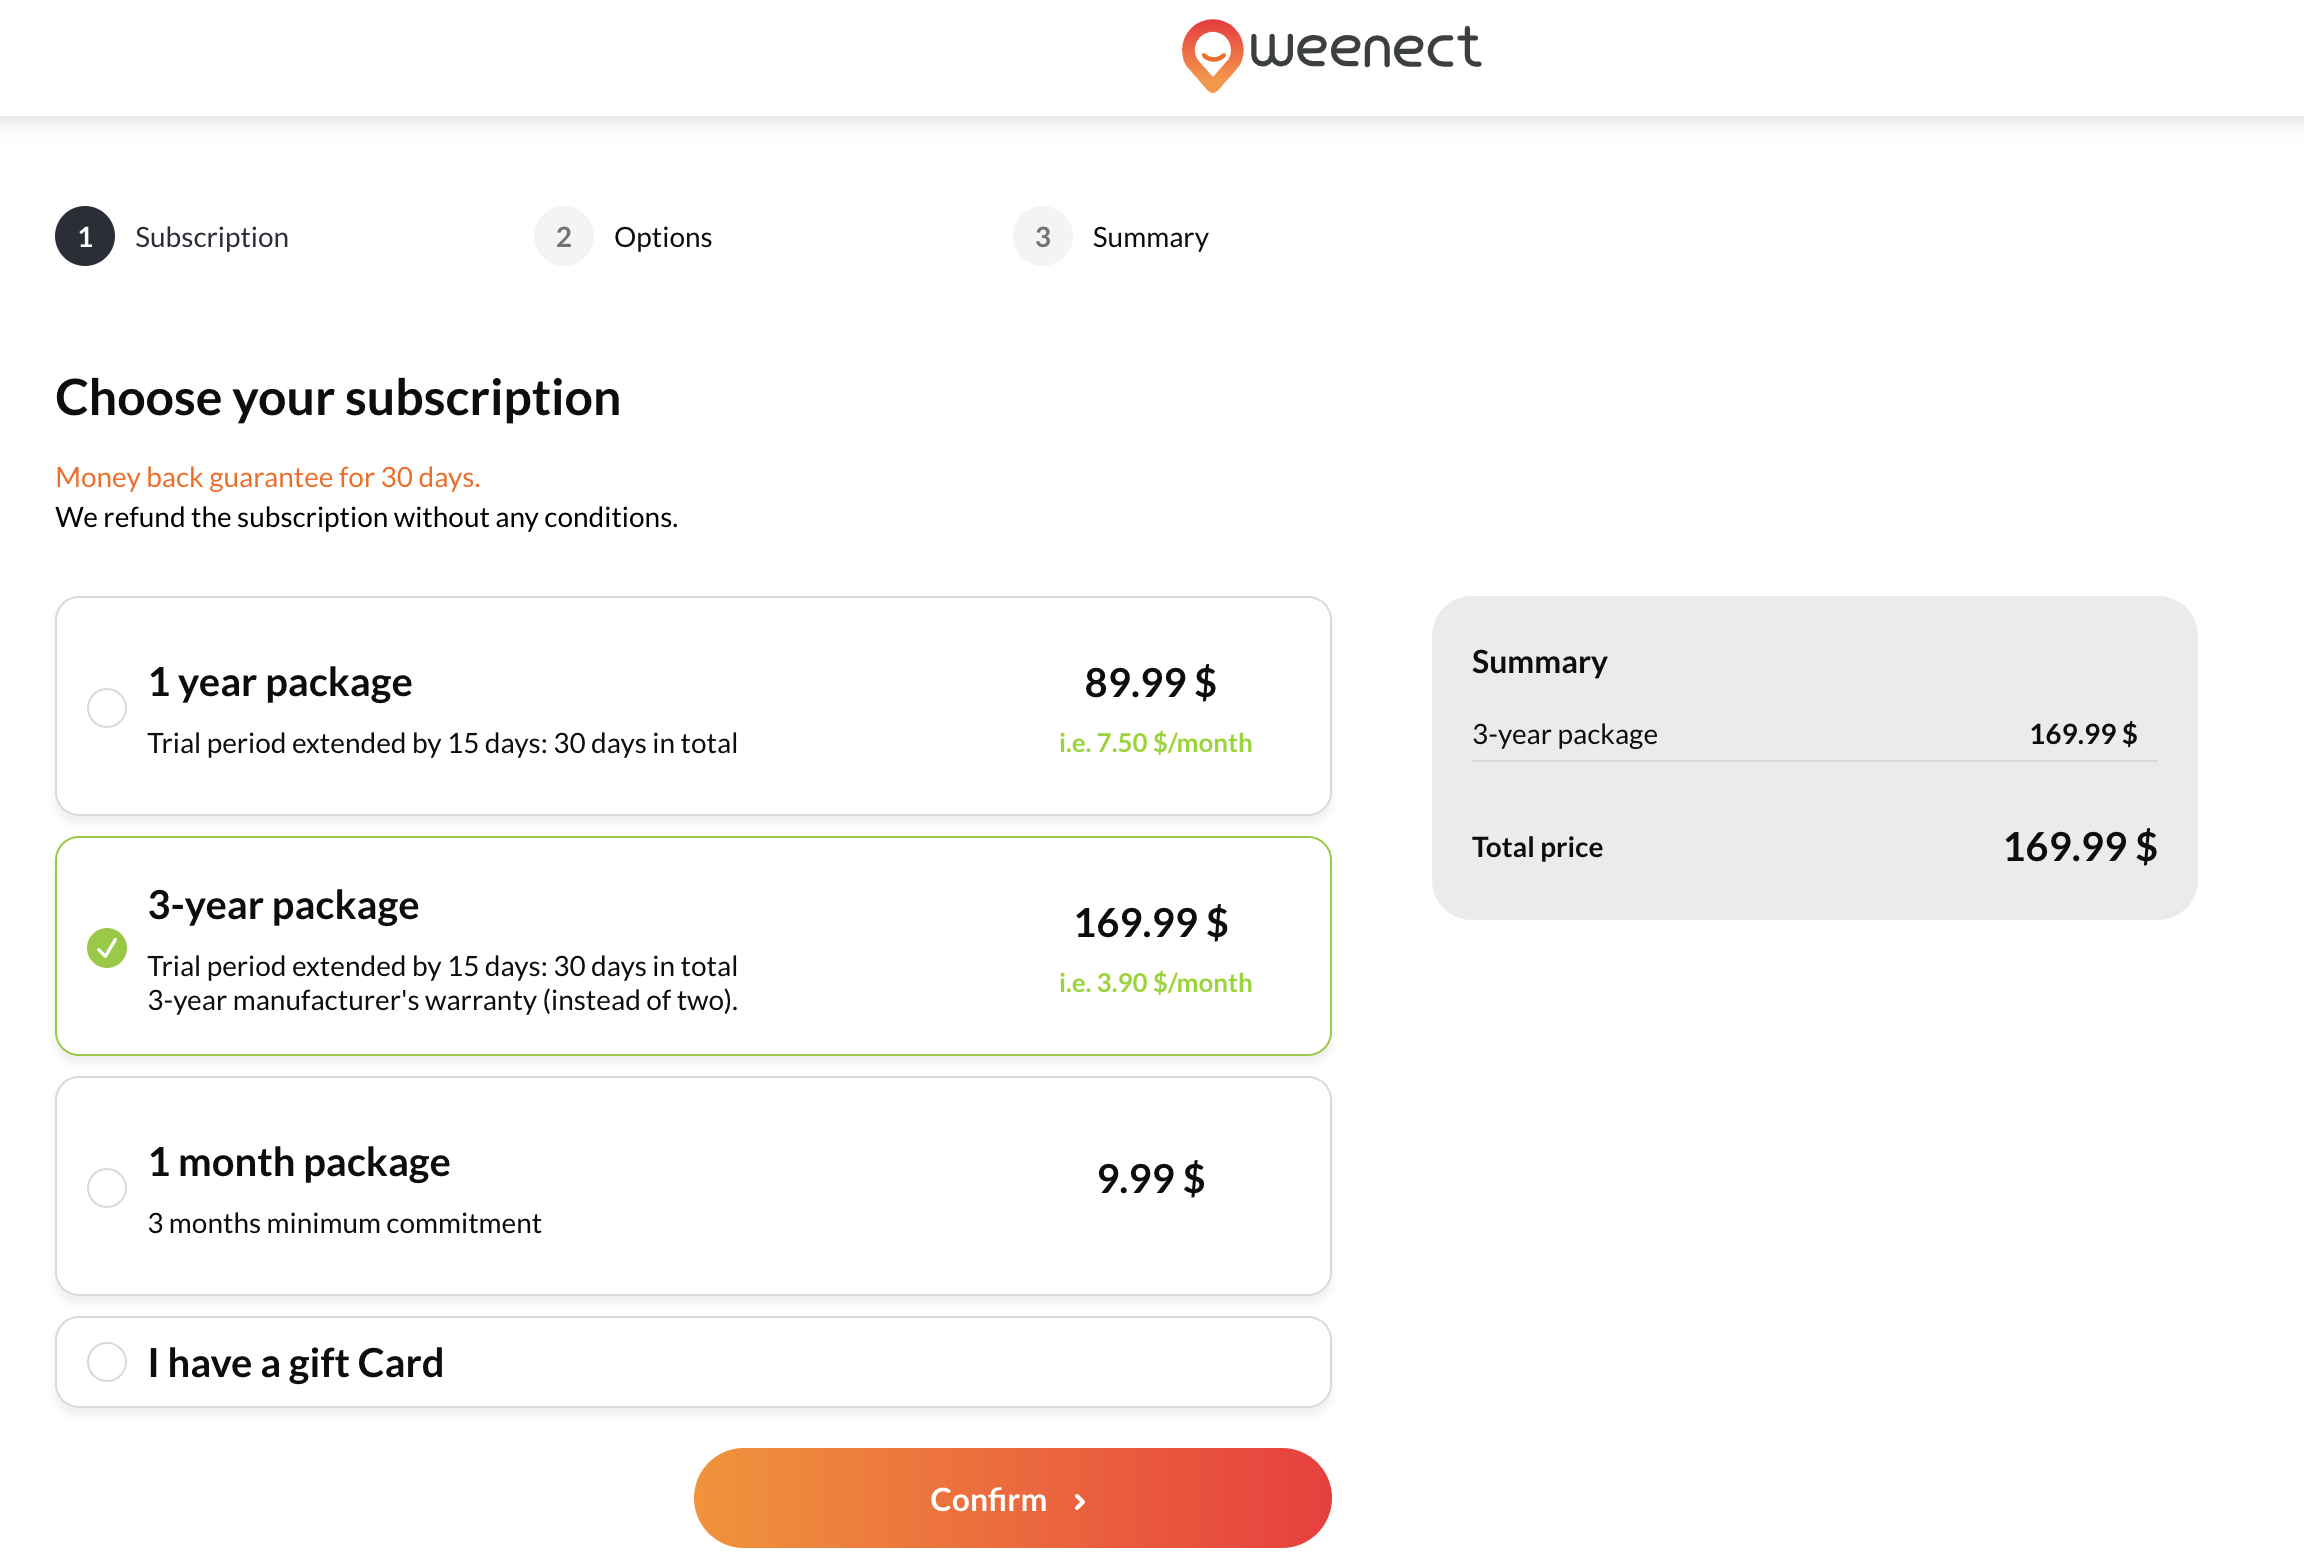The width and height of the screenshot is (2304, 1568).
Task: Click the step 1 Subscription circle
Action: pos(85,237)
